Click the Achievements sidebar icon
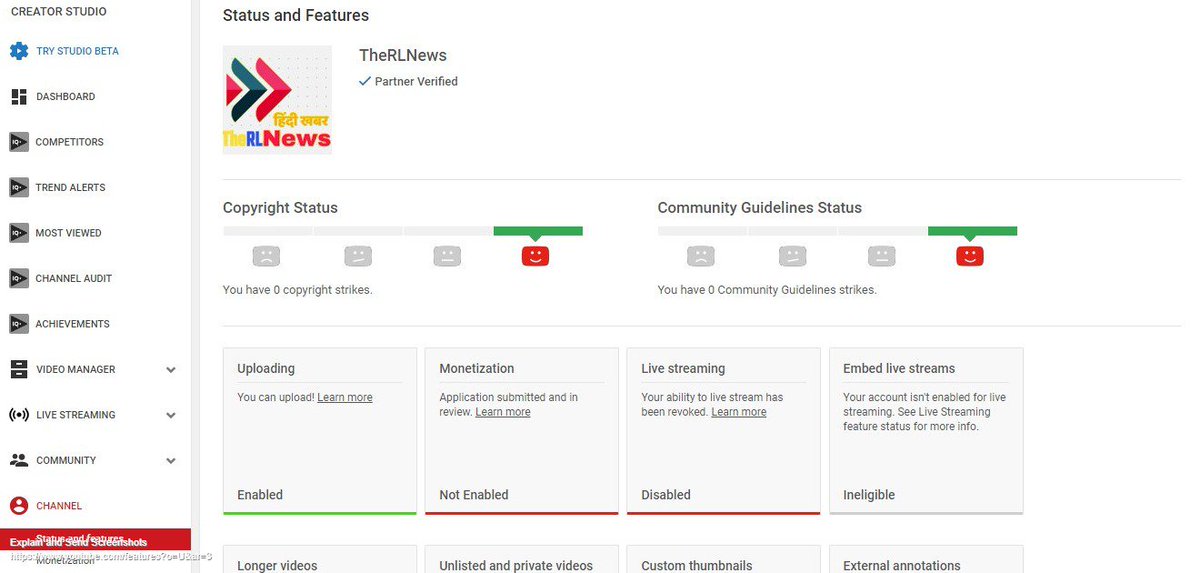Screen dimensions: 1200x573 pos(19,324)
